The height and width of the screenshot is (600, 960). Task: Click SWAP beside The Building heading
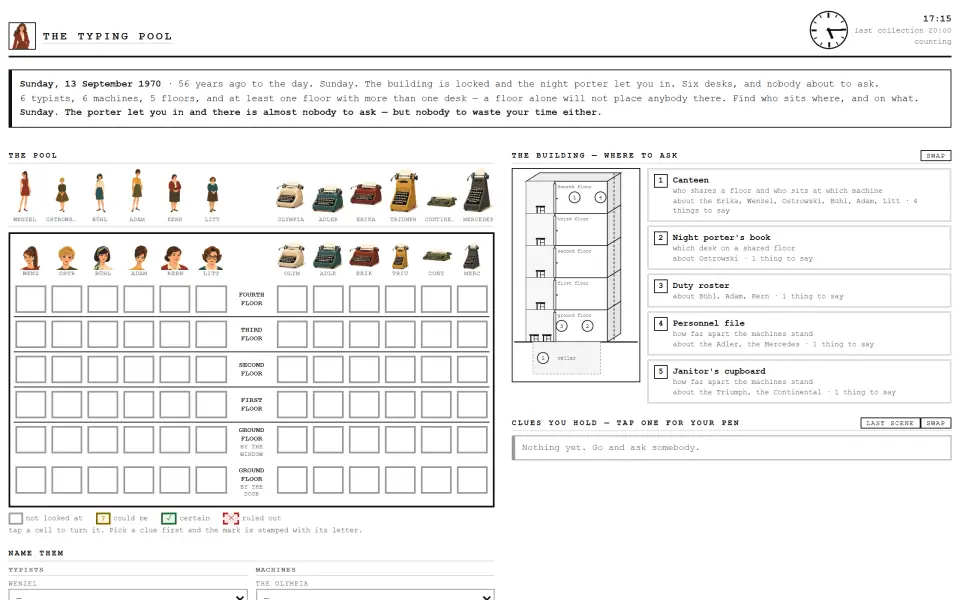(936, 156)
